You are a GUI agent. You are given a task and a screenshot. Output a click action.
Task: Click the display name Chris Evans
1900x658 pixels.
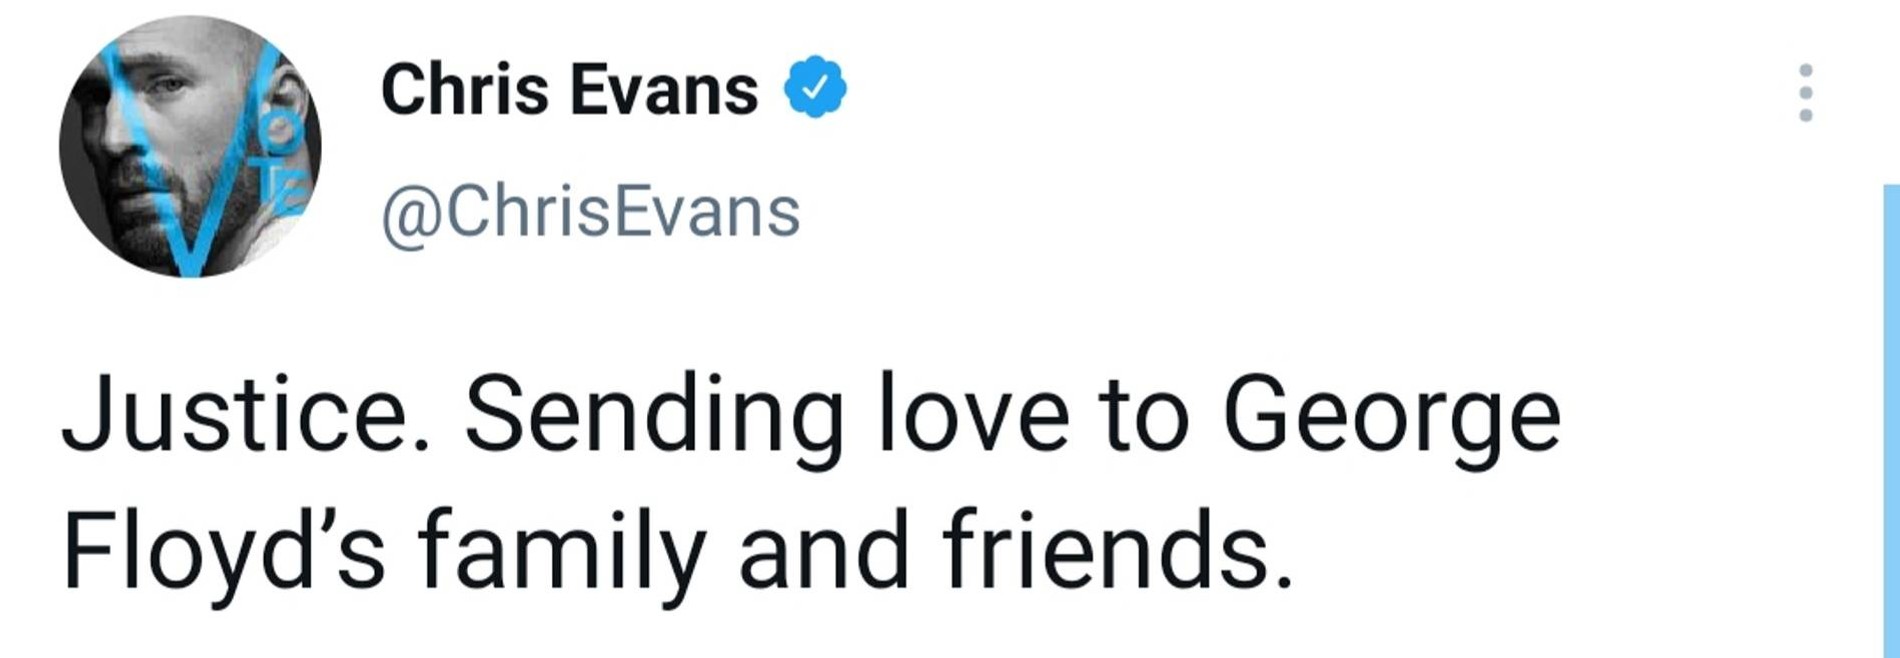(569, 89)
